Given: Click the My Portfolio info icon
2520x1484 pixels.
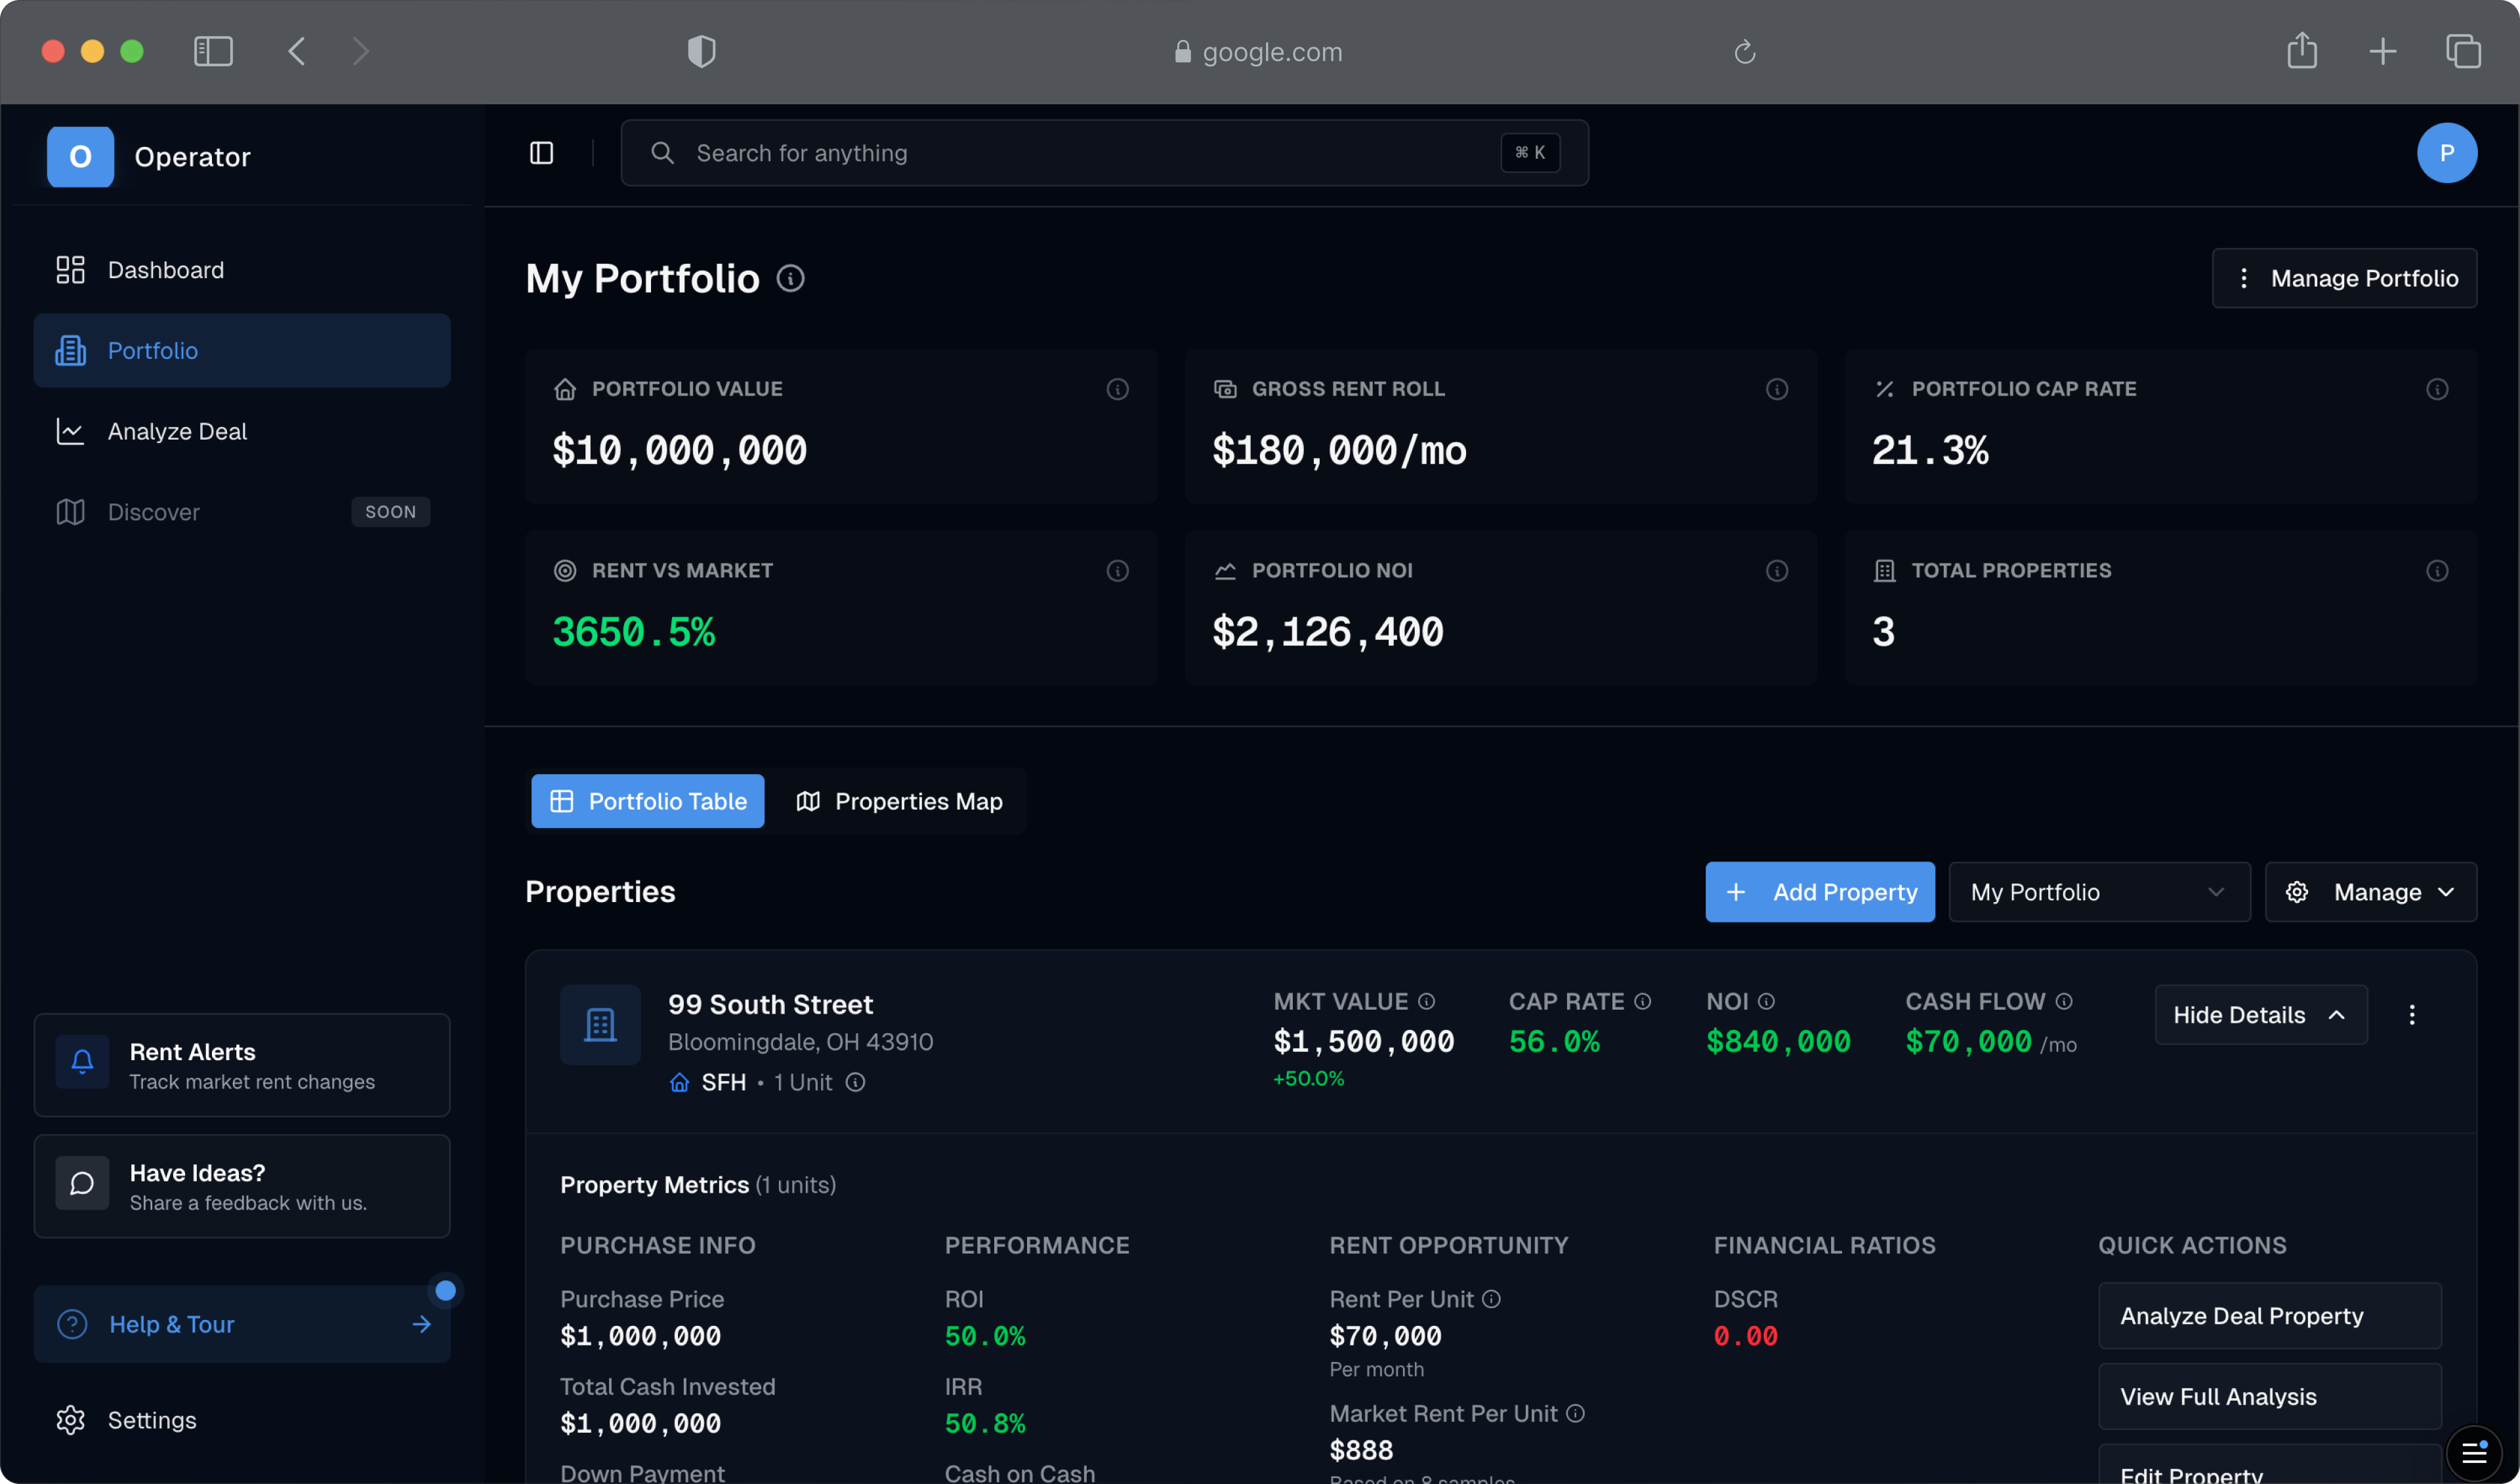Looking at the screenshot, I should coord(790,278).
